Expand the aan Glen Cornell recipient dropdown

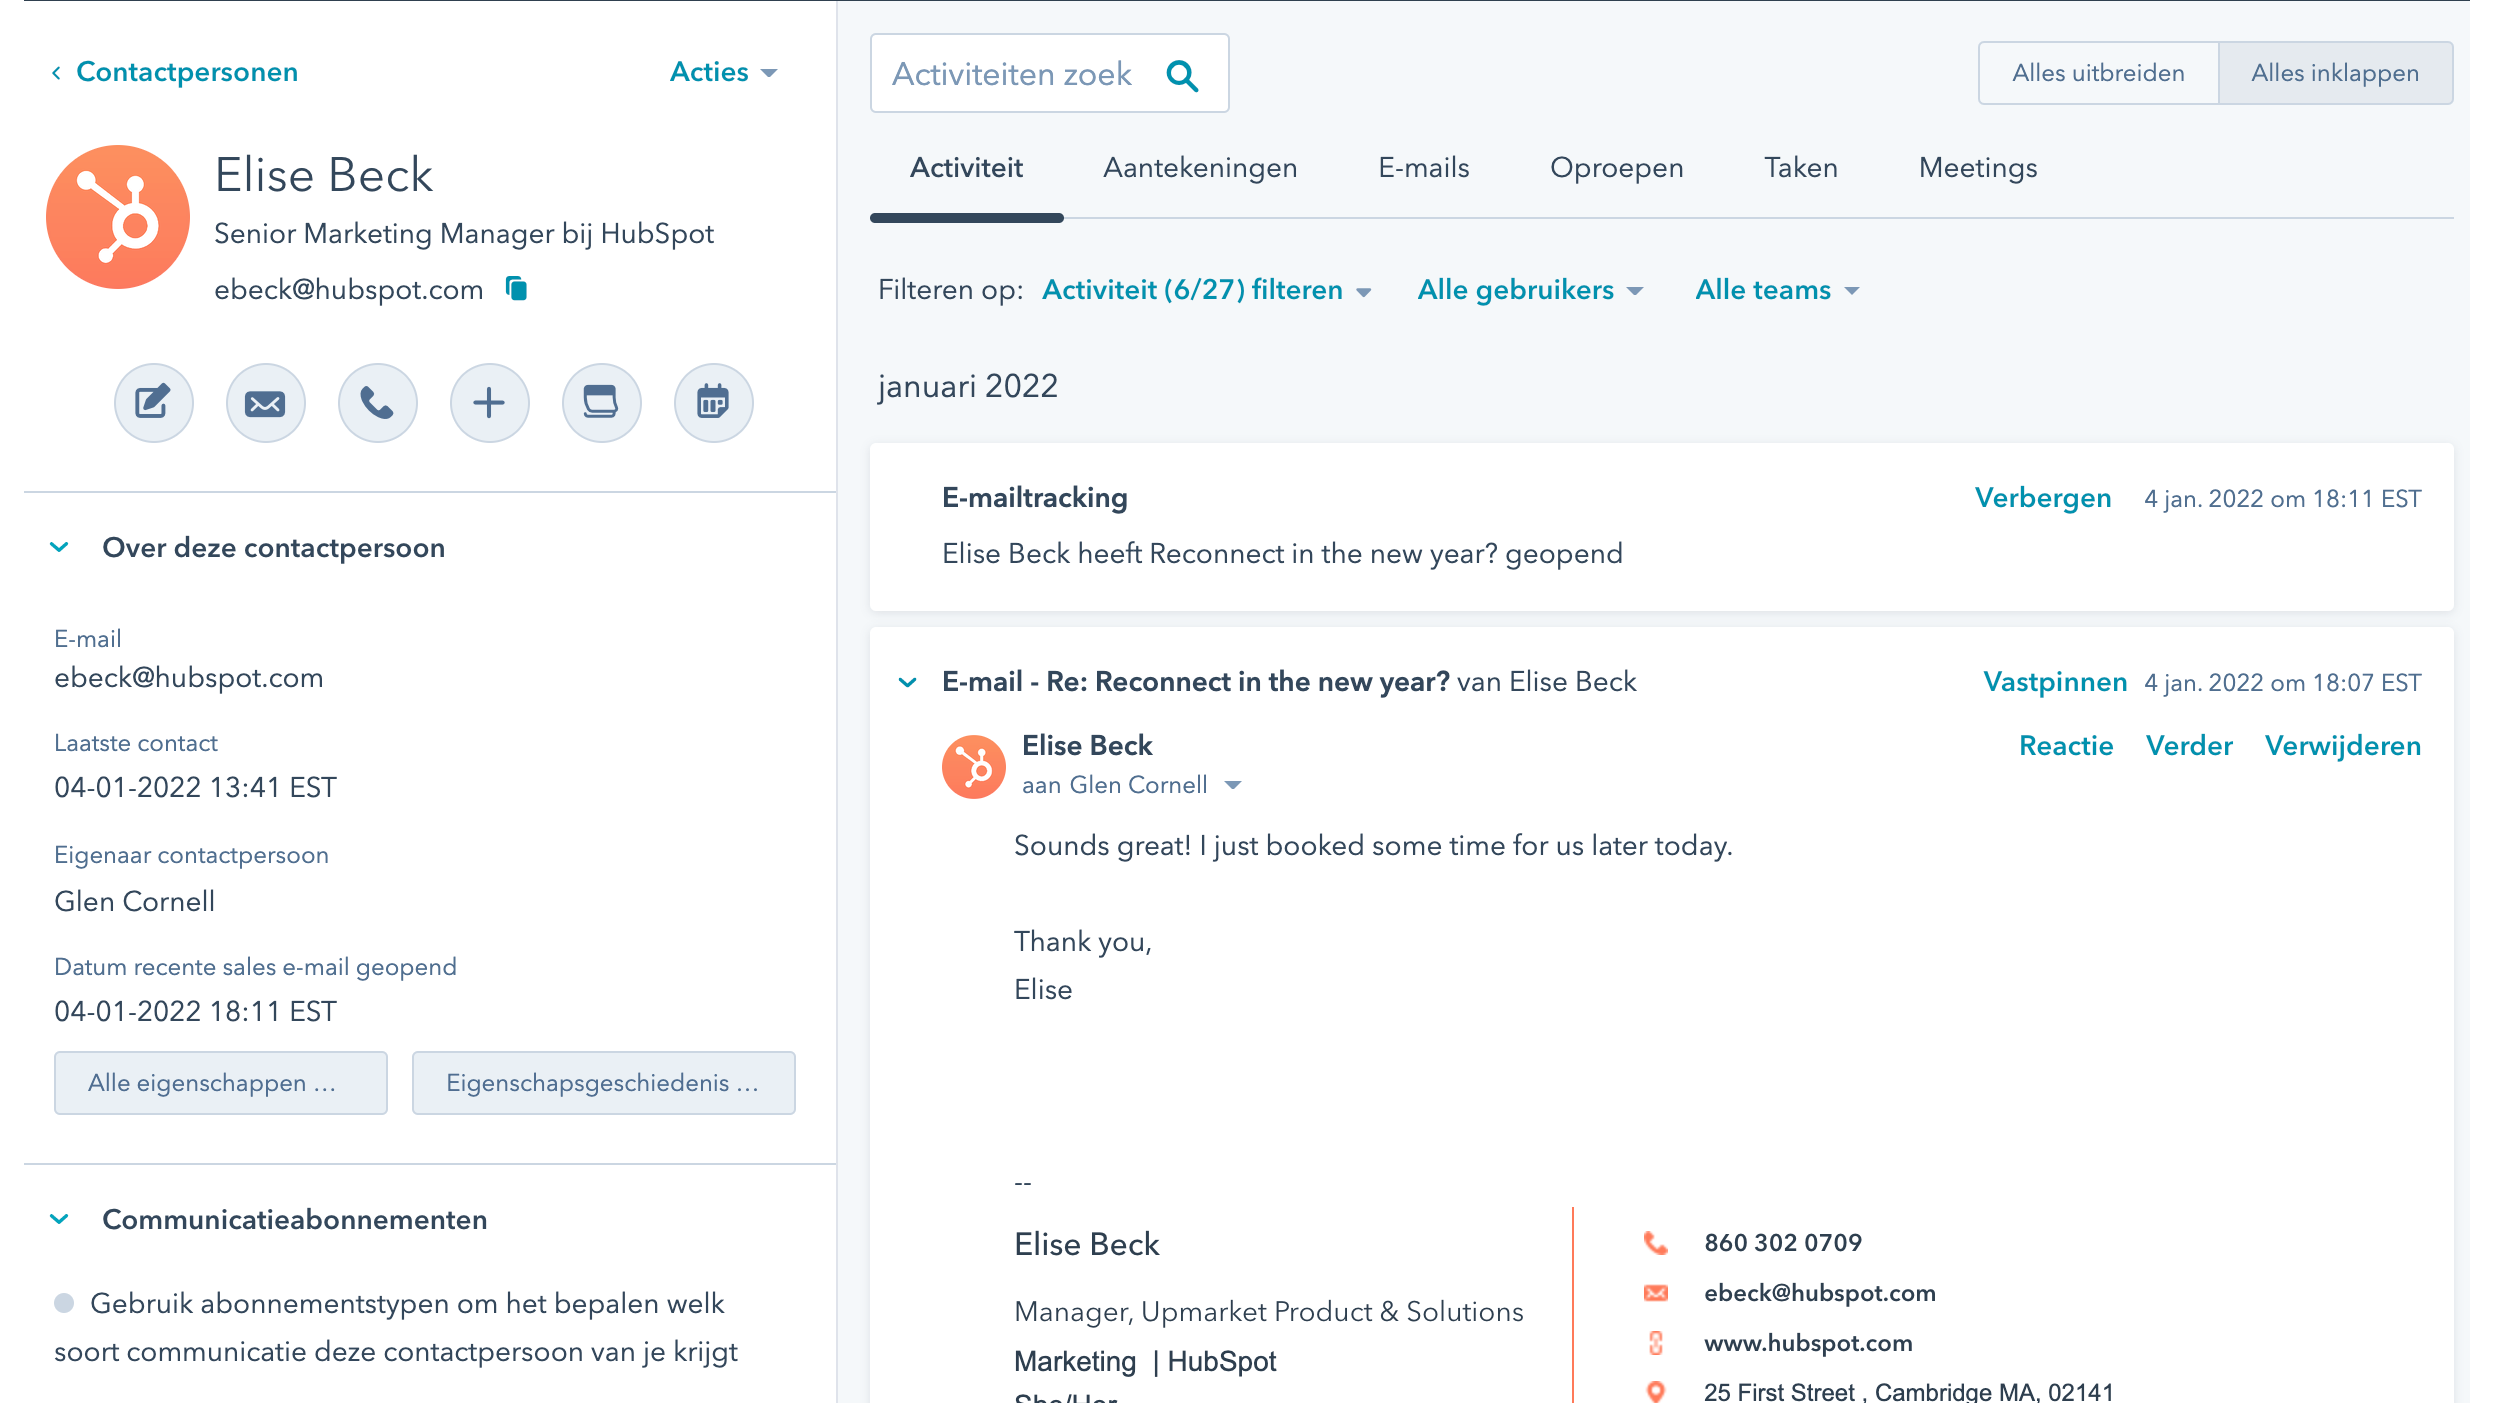point(1234,785)
